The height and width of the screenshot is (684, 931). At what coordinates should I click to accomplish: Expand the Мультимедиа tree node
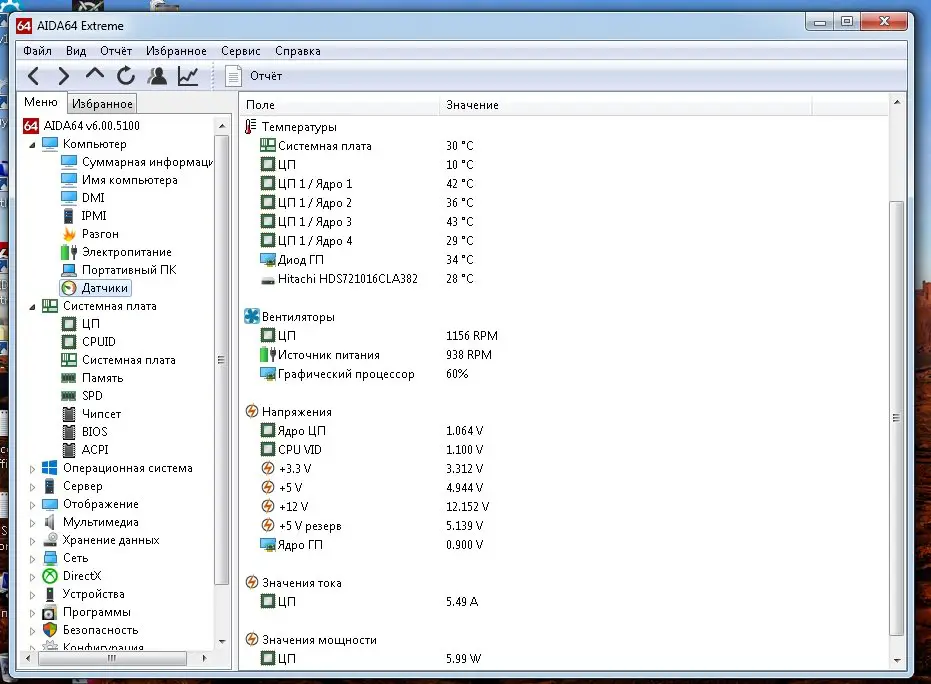pos(32,523)
